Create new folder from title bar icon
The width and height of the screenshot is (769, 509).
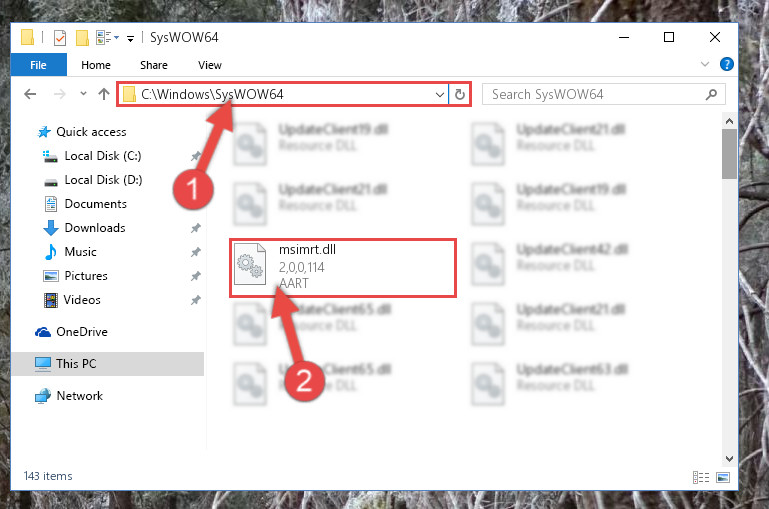[82, 38]
